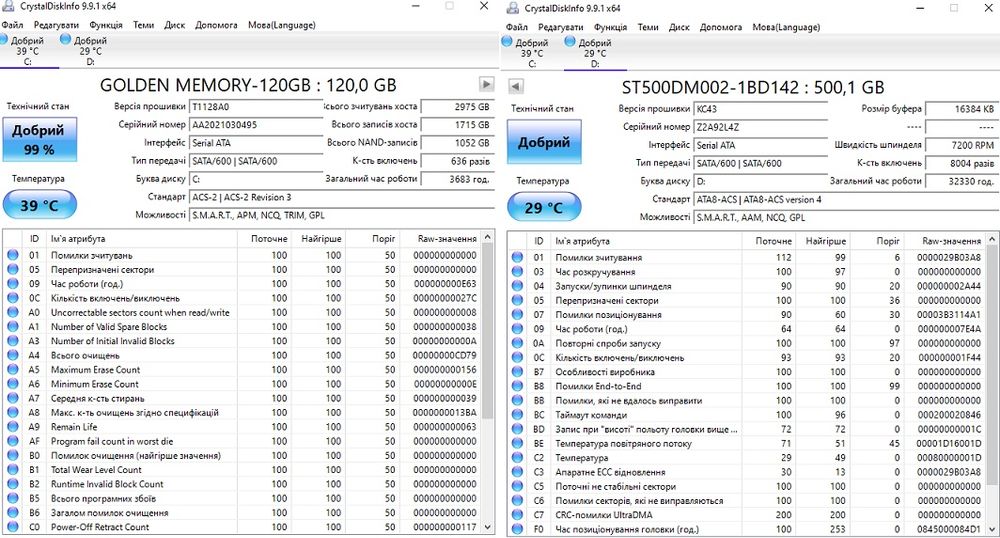Click status dot for Remain Life row
This screenshot has height=538, width=1000.
click(x=13, y=427)
